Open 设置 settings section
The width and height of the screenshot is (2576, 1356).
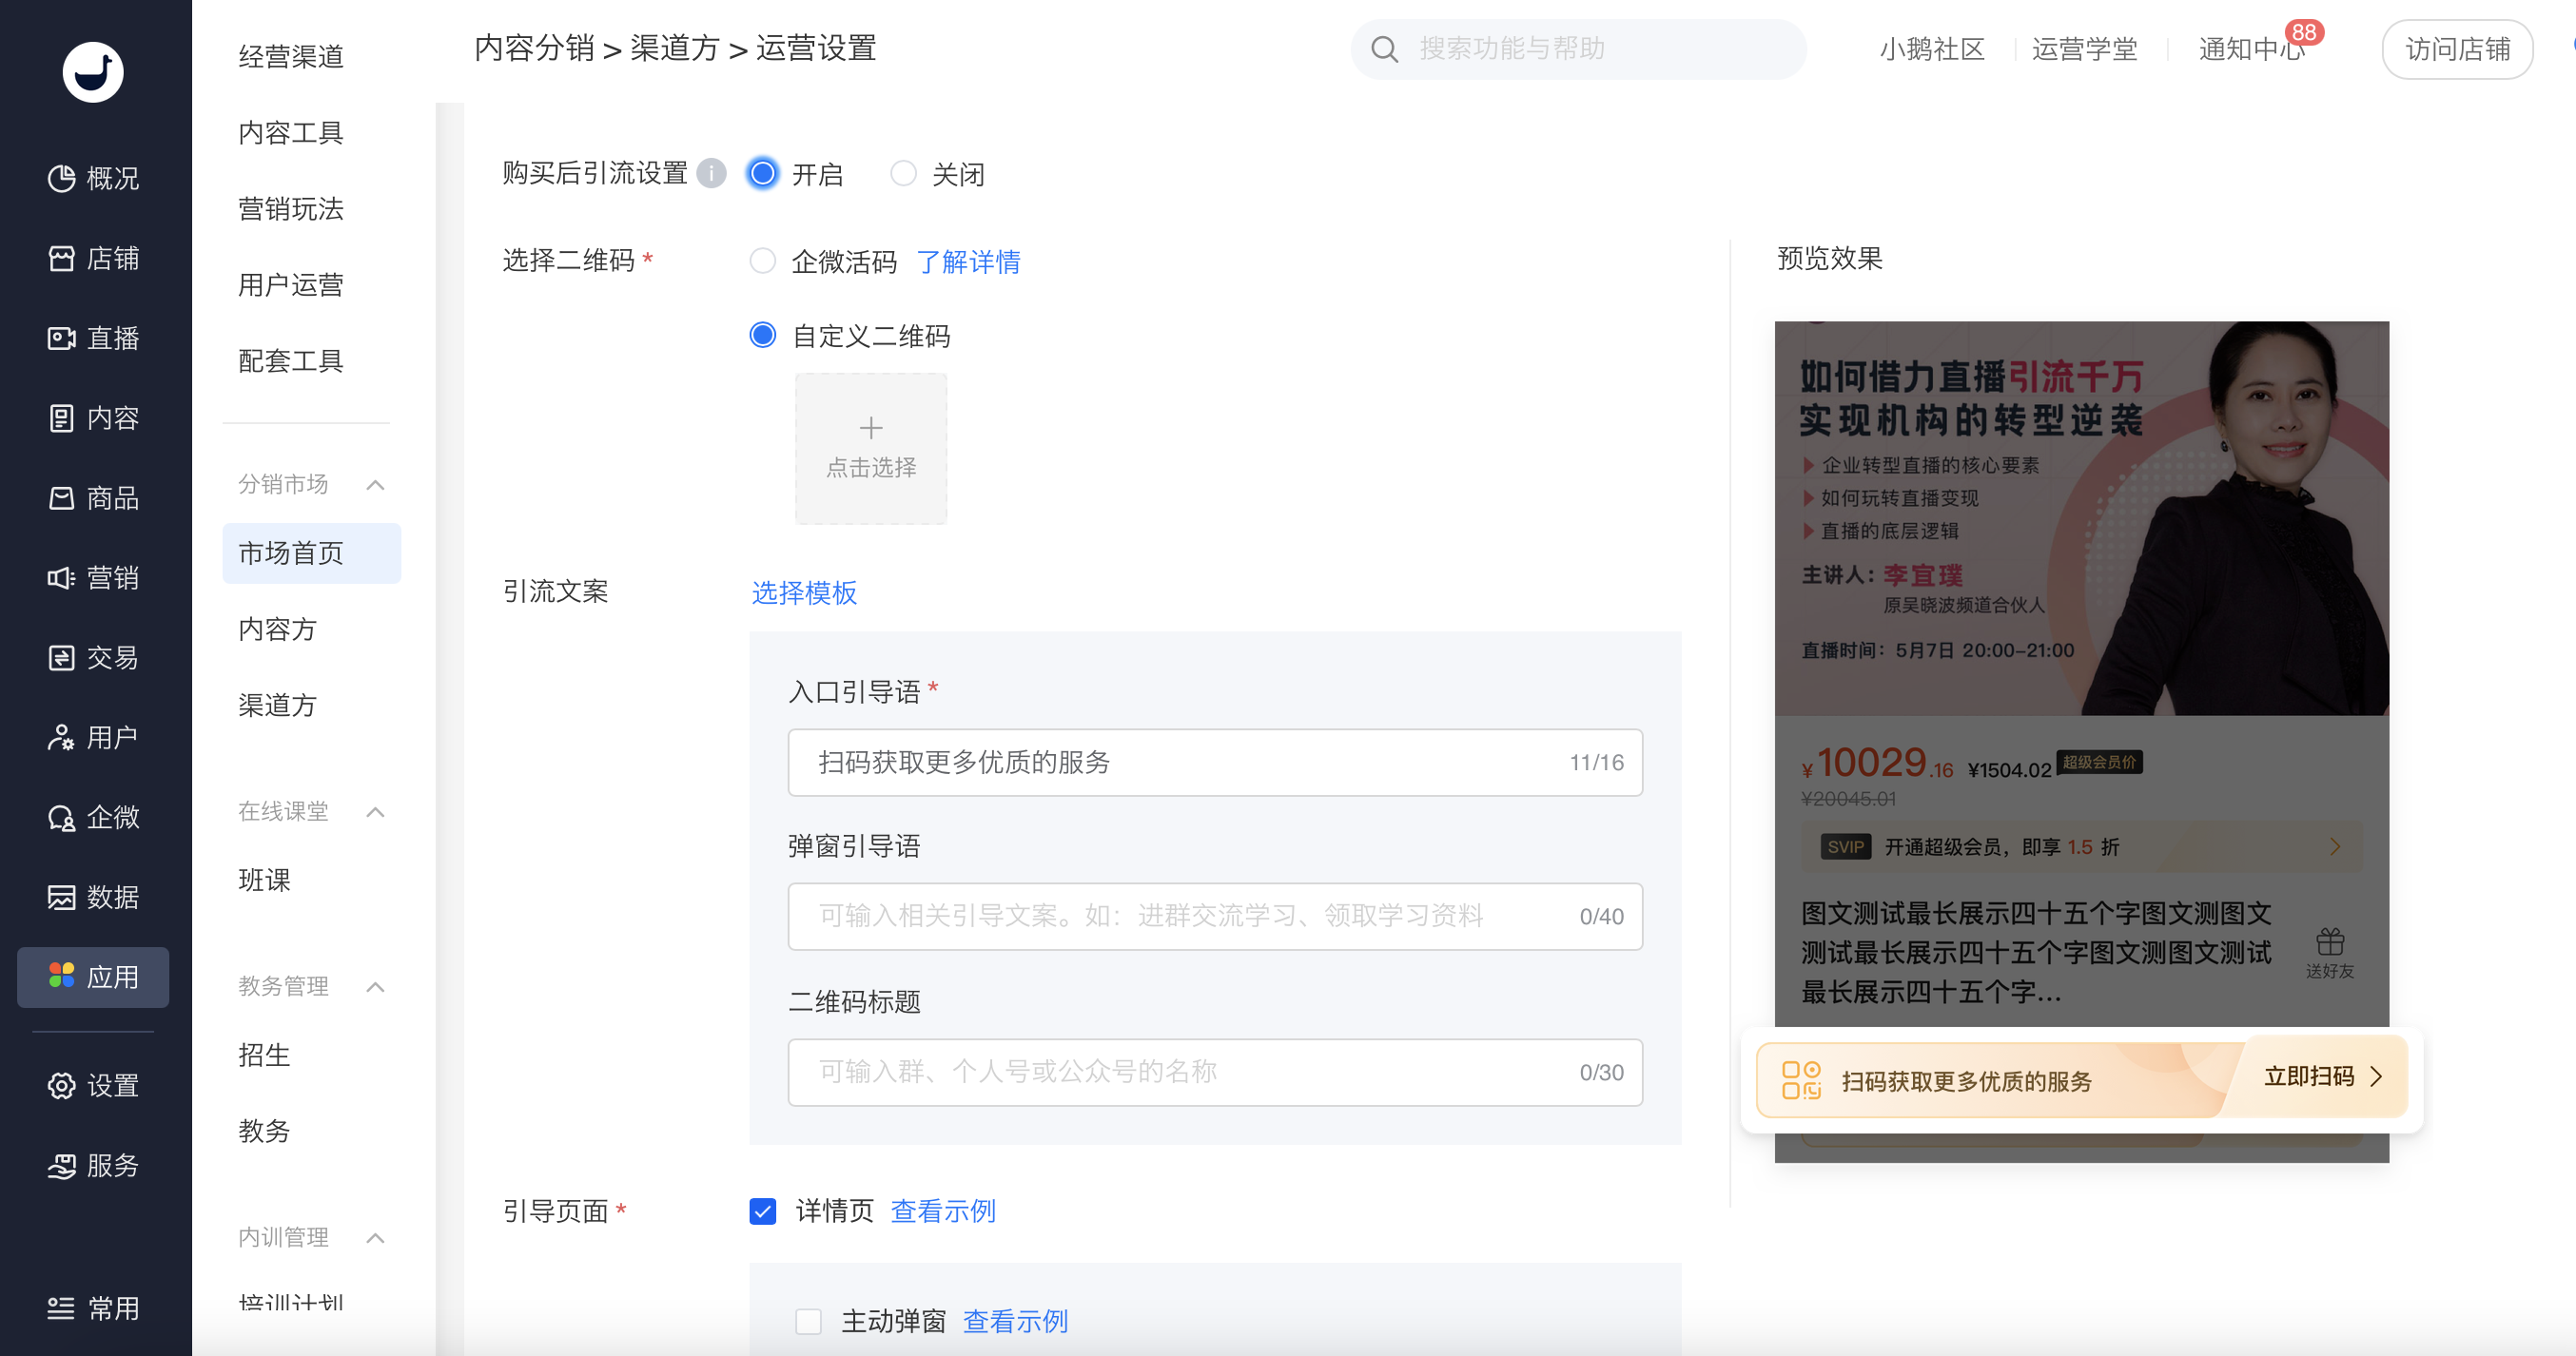click(93, 1086)
